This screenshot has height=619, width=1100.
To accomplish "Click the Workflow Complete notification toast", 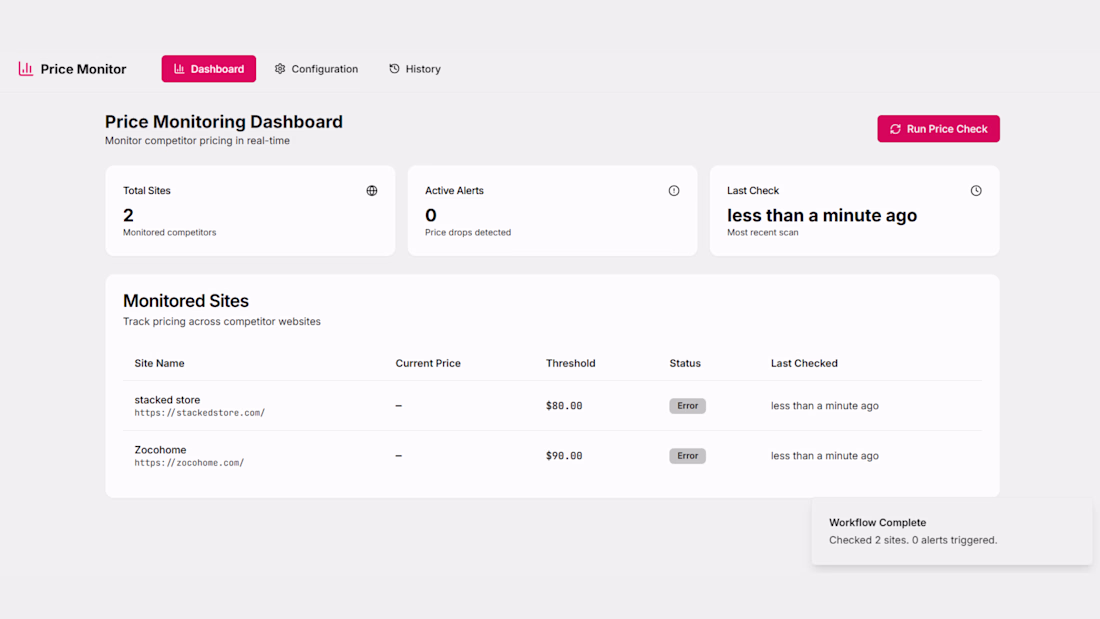I will pyautogui.click(x=951, y=531).
